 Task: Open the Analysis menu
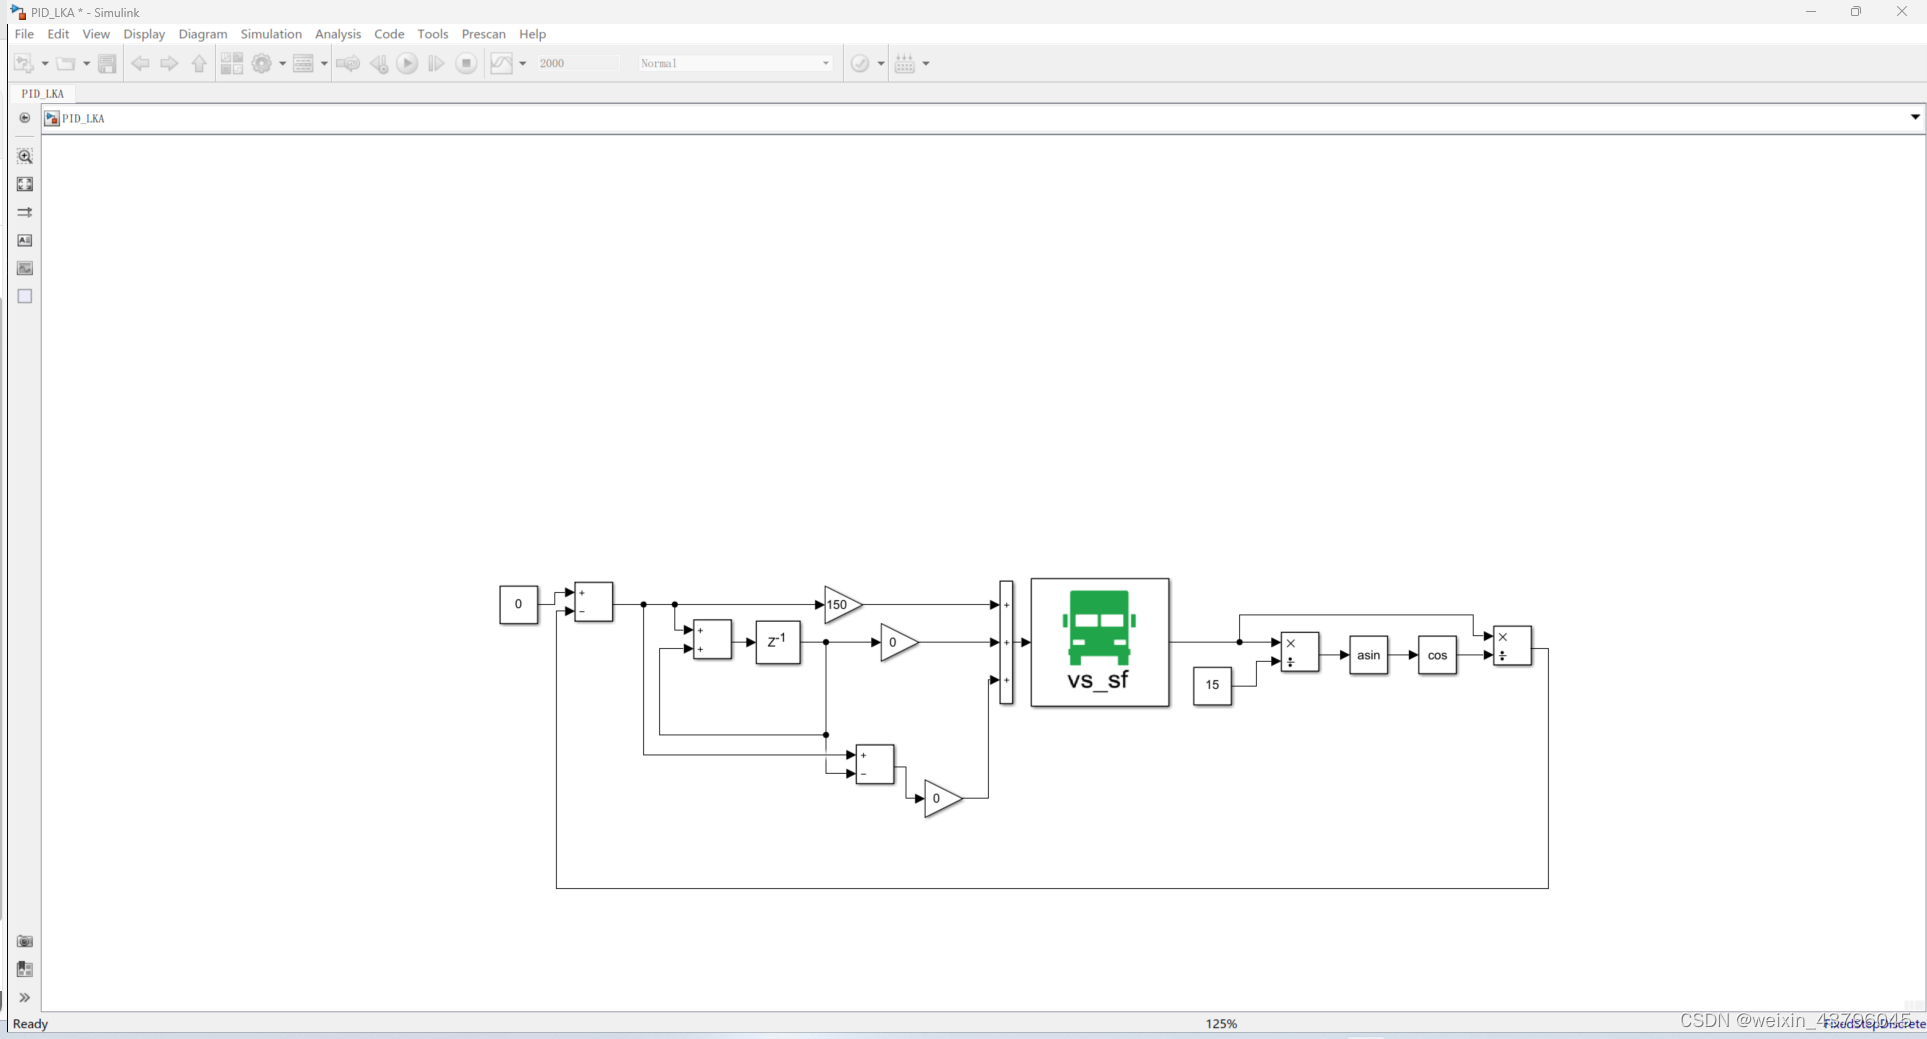(338, 34)
